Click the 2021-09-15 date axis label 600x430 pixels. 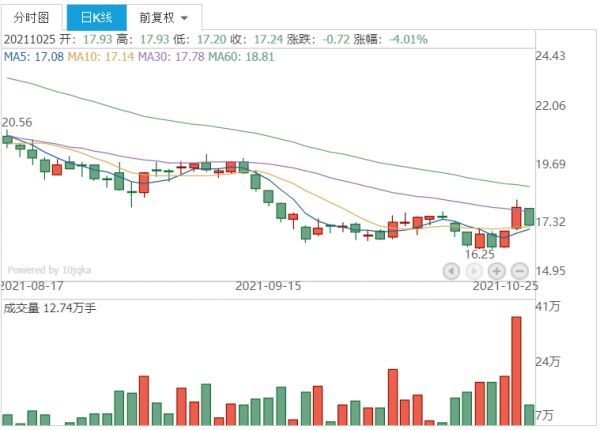(x=268, y=285)
